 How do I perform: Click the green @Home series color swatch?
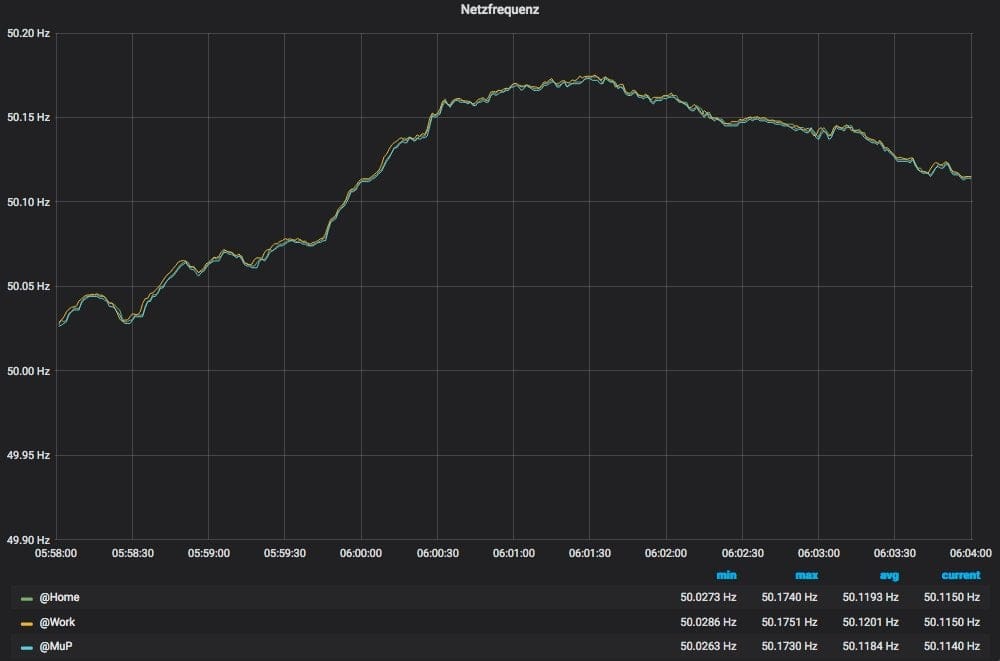27,598
